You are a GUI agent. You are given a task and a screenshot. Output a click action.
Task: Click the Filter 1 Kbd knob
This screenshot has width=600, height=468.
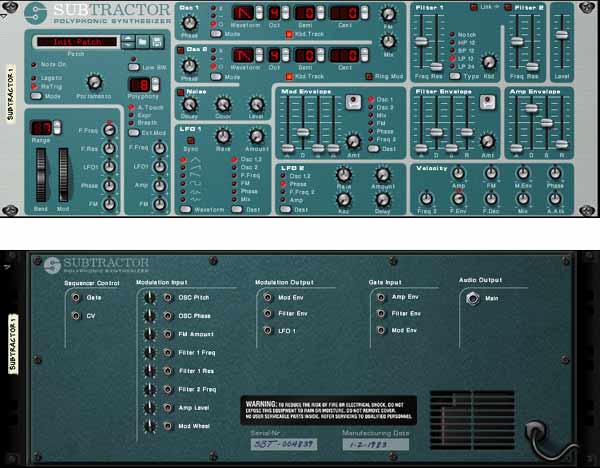pyautogui.click(x=489, y=62)
